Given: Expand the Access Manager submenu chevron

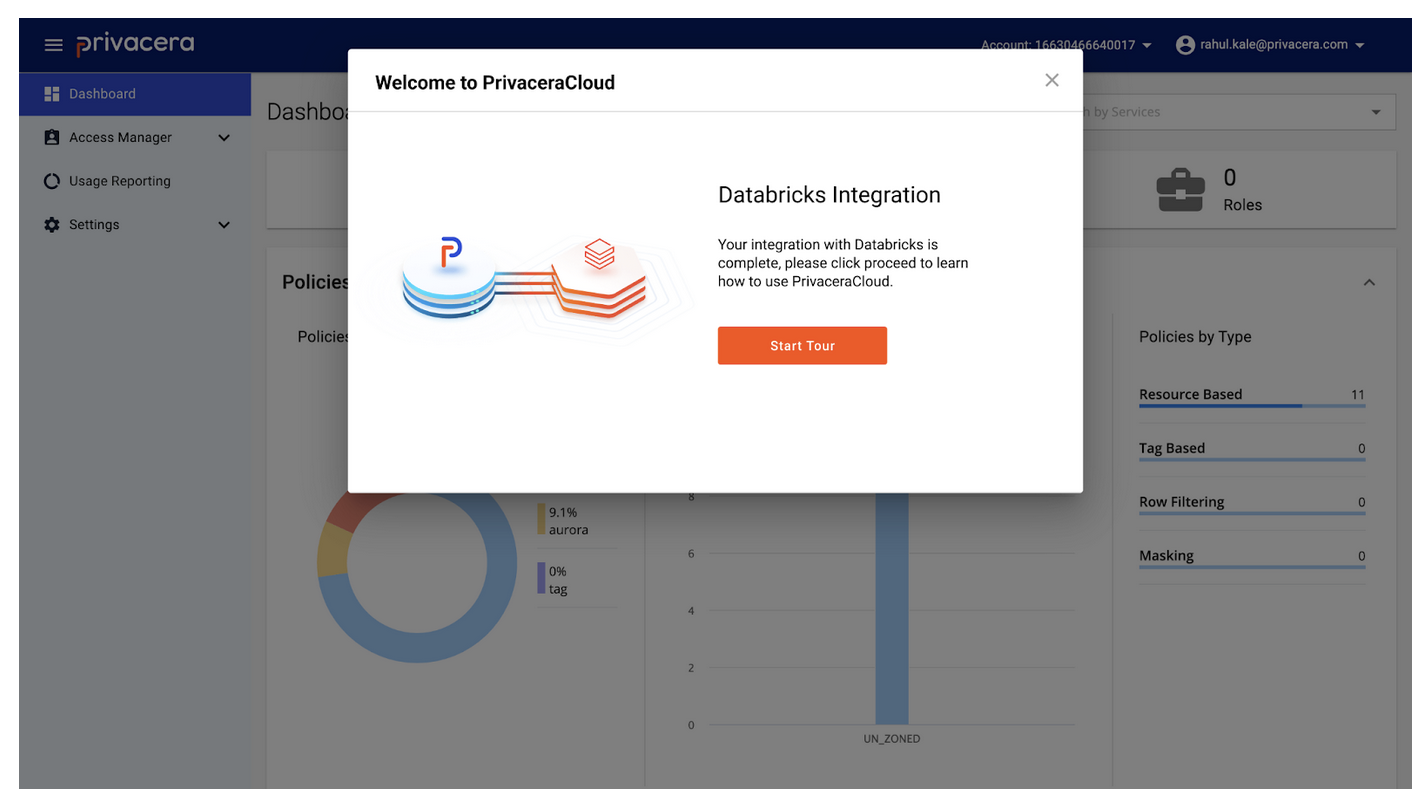Looking at the screenshot, I should pyautogui.click(x=224, y=138).
